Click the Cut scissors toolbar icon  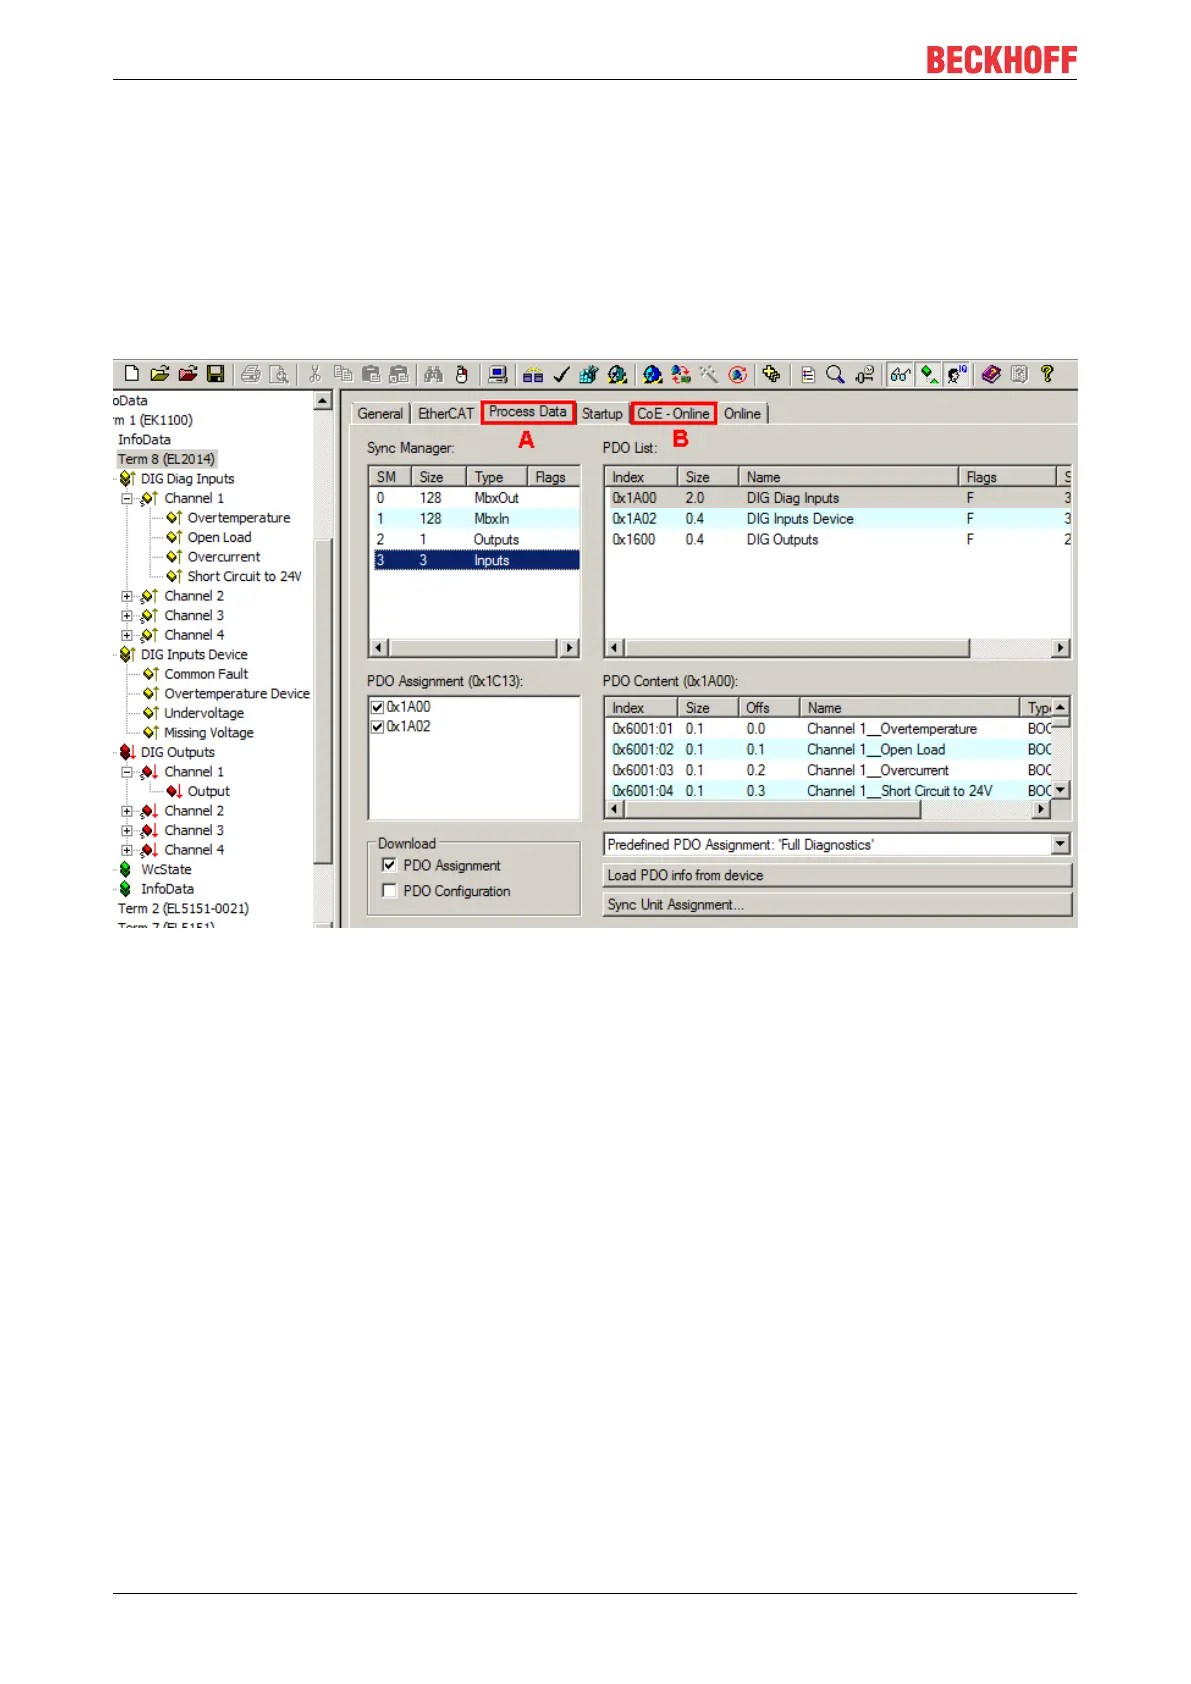point(315,374)
